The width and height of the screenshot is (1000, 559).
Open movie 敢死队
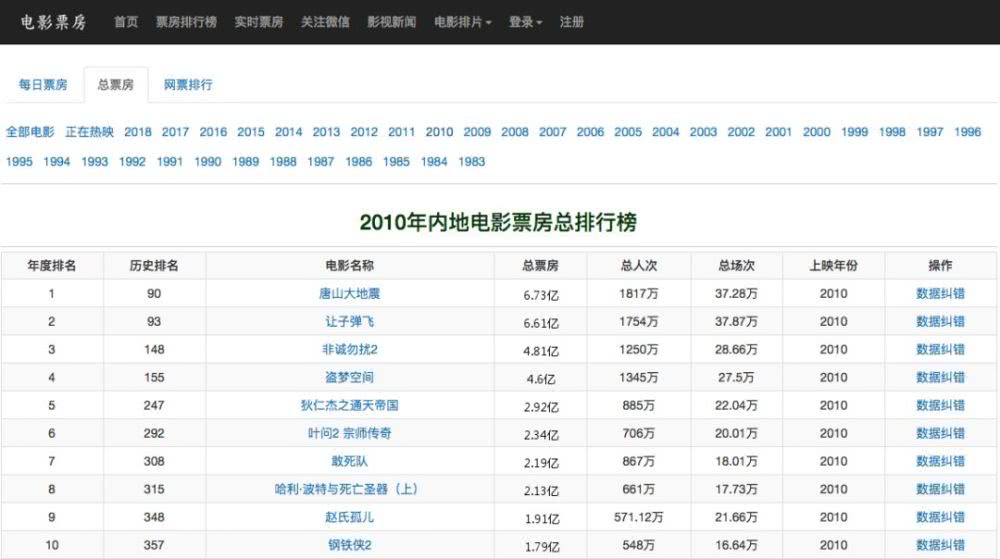click(349, 461)
